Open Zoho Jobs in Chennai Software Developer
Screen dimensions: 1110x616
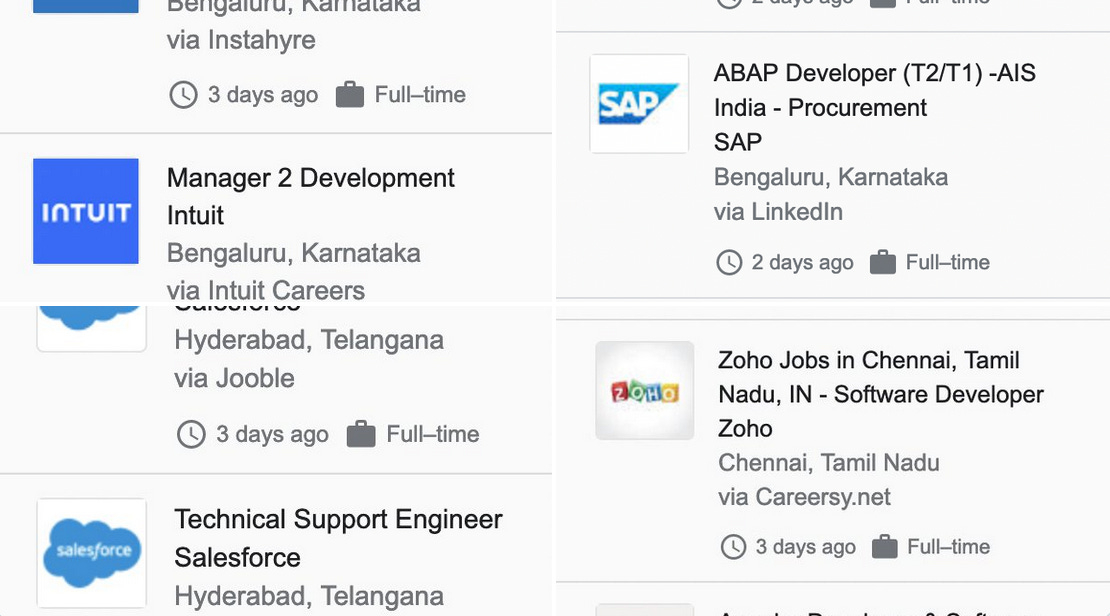point(881,377)
